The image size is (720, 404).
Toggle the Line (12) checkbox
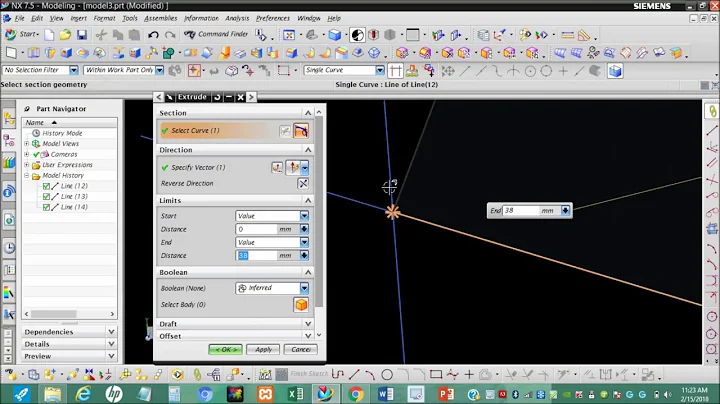46,186
